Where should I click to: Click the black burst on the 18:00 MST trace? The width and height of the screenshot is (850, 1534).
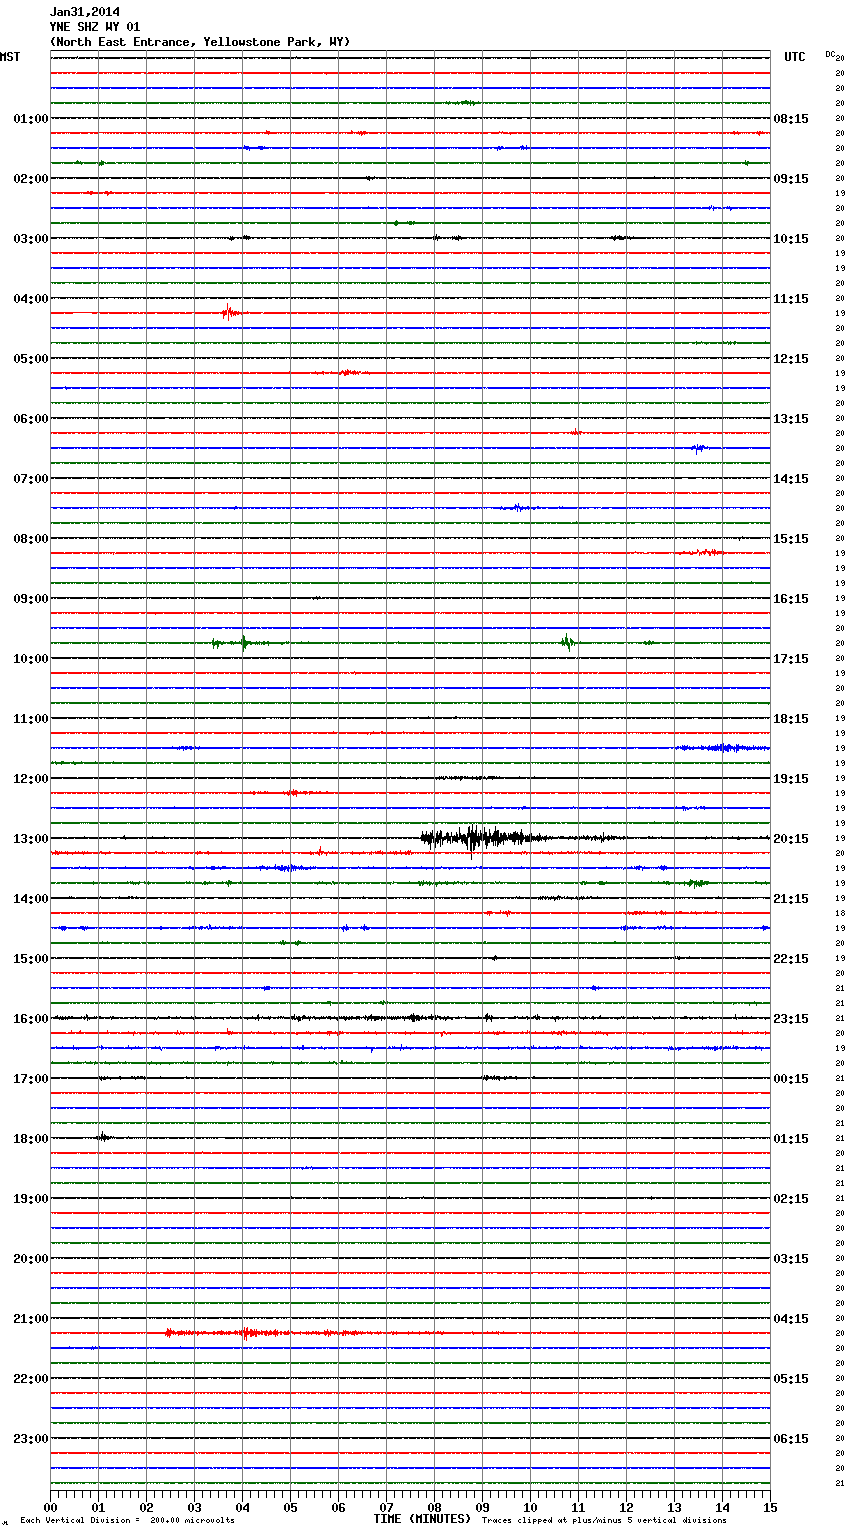tap(104, 1137)
